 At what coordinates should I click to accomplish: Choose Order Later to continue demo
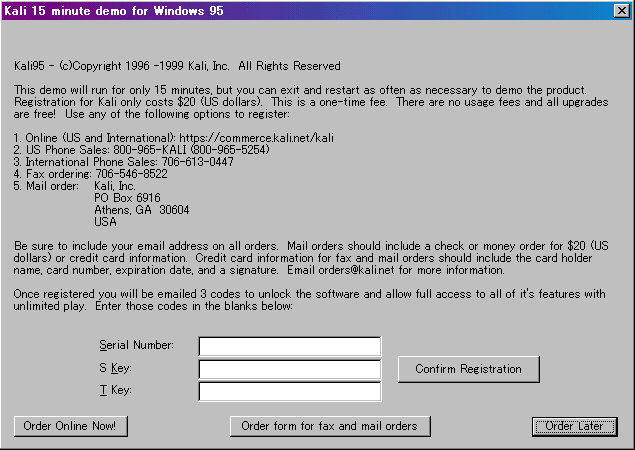(575, 426)
